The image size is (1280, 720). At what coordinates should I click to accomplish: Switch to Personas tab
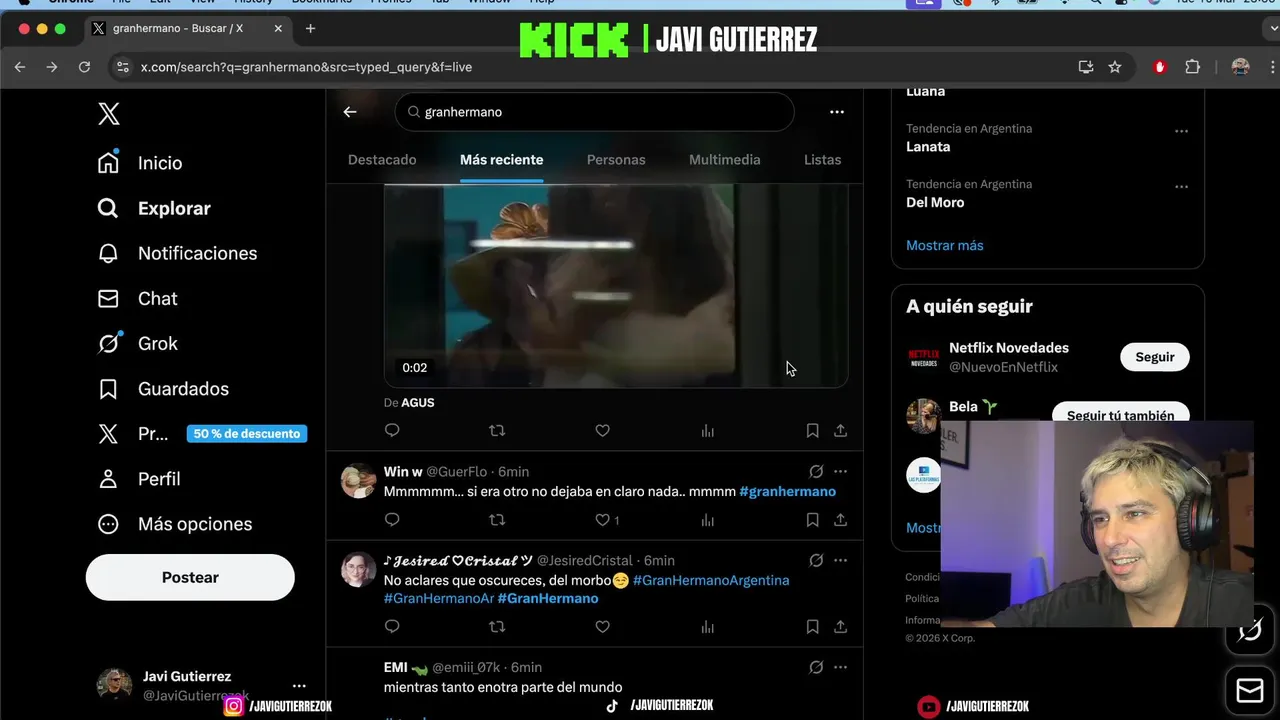tap(616, 160)
